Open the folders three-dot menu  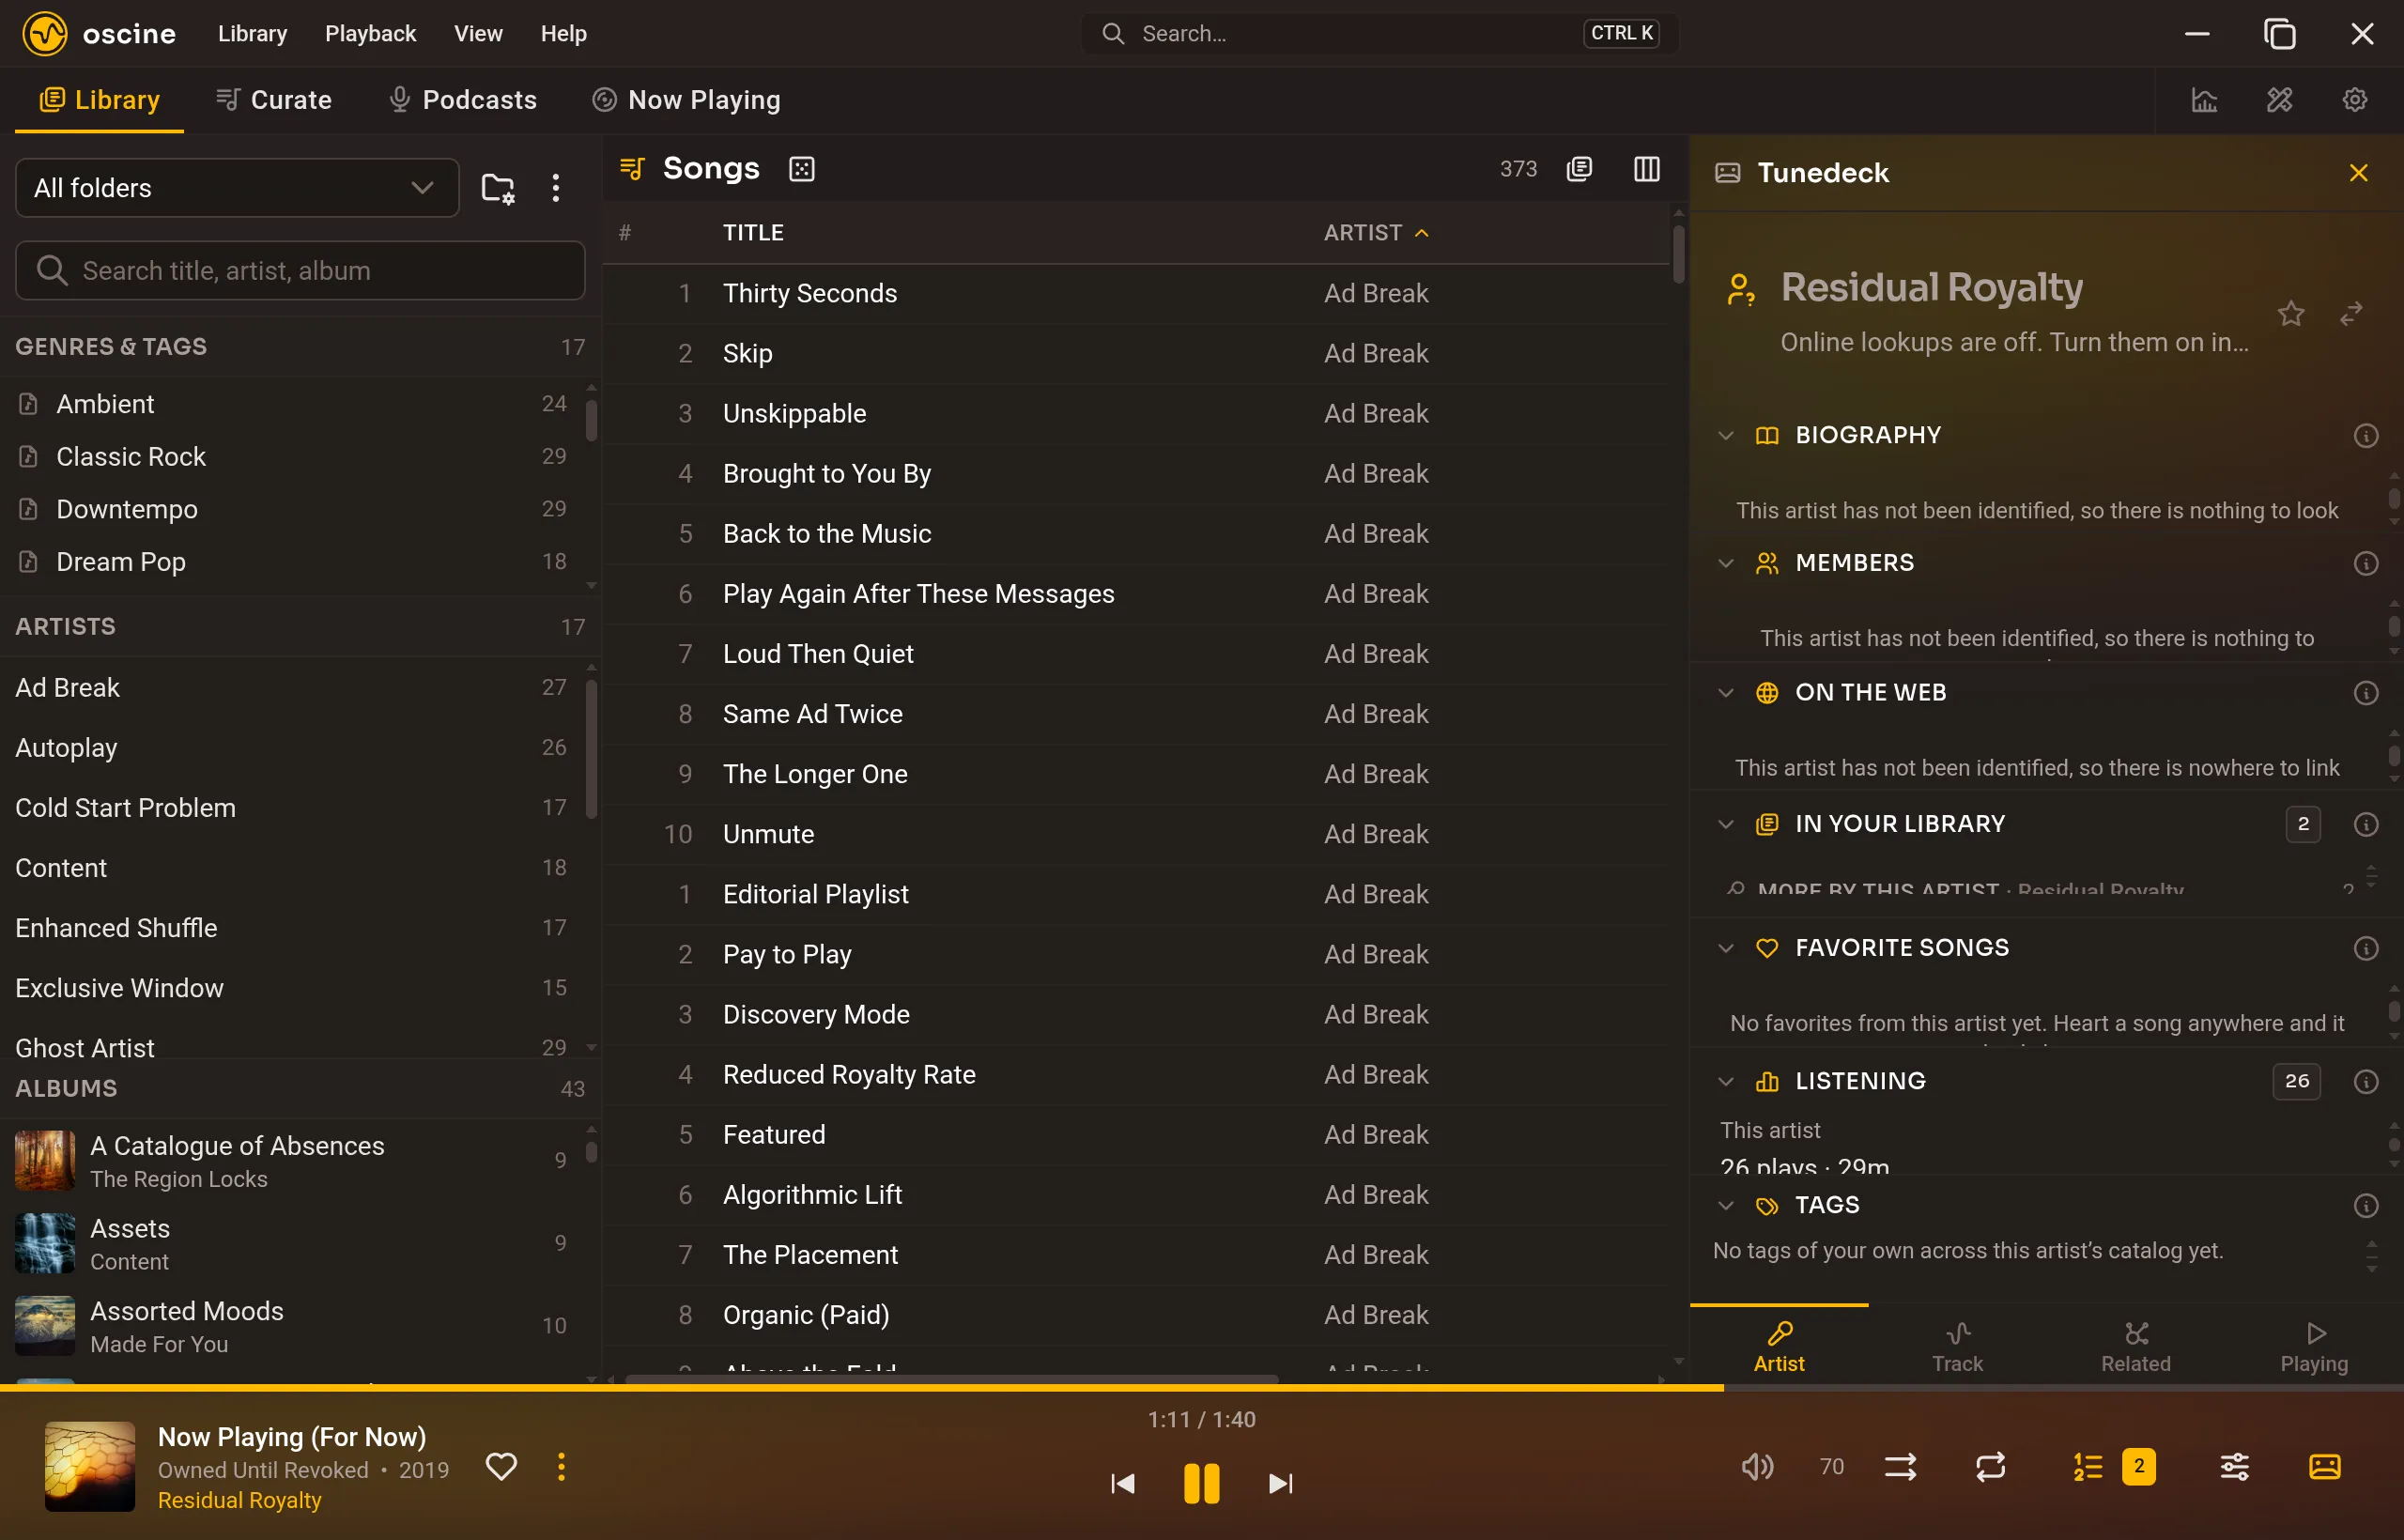tap(556, 188)
